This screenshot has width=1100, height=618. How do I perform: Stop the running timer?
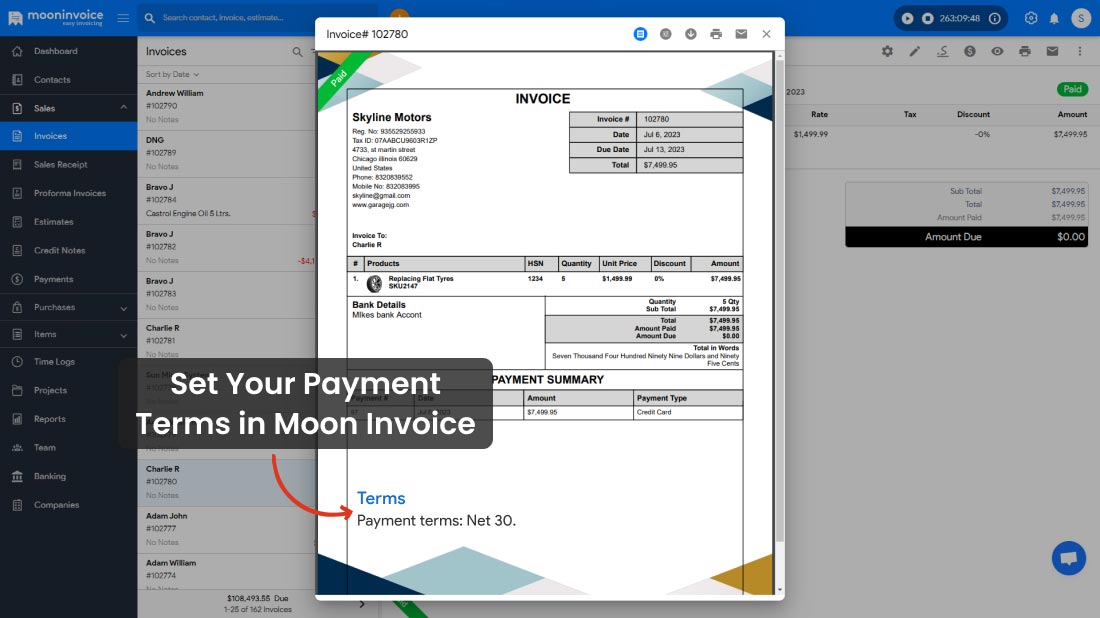point(927,18)
